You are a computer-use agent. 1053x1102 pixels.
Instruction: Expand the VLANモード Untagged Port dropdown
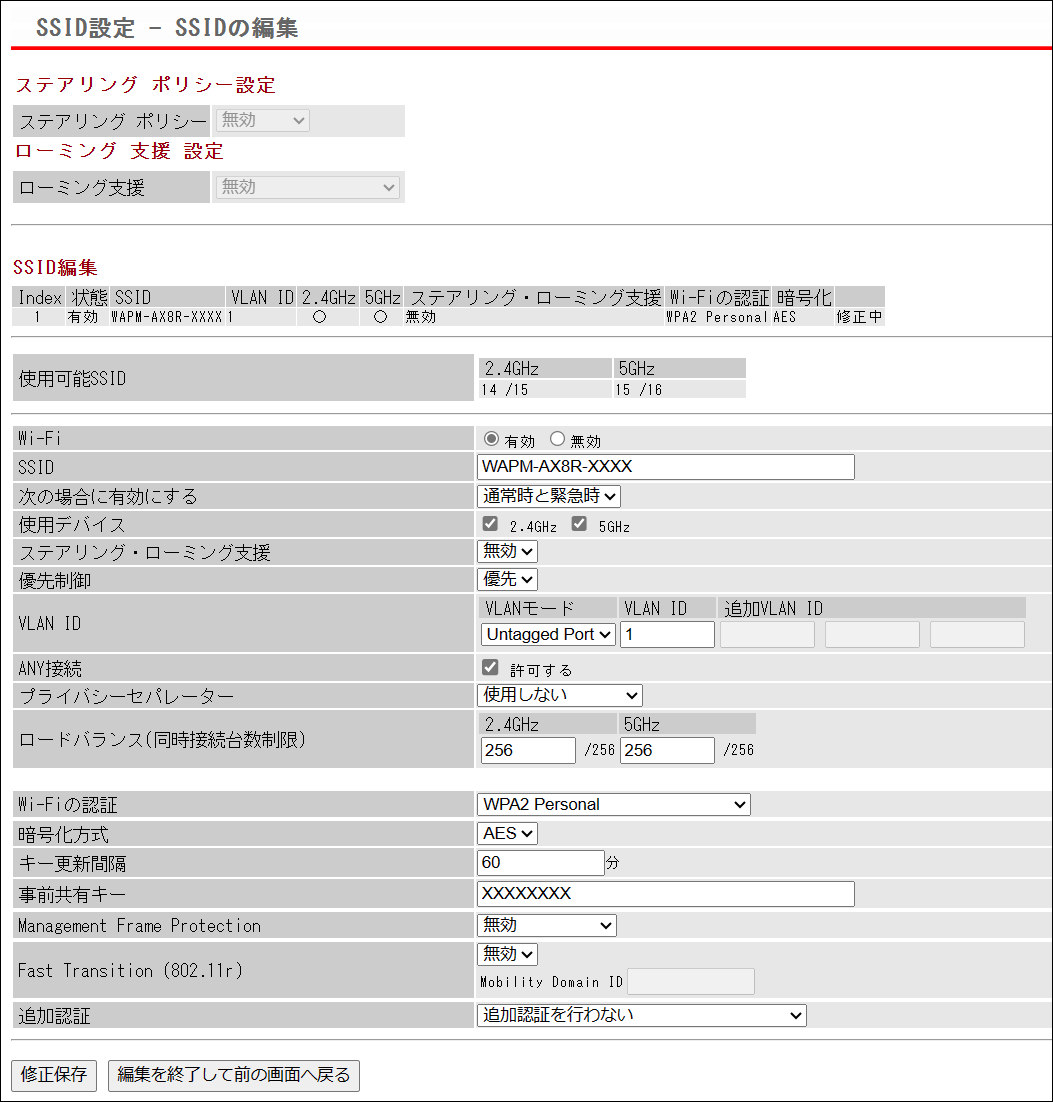coord(548,634)
